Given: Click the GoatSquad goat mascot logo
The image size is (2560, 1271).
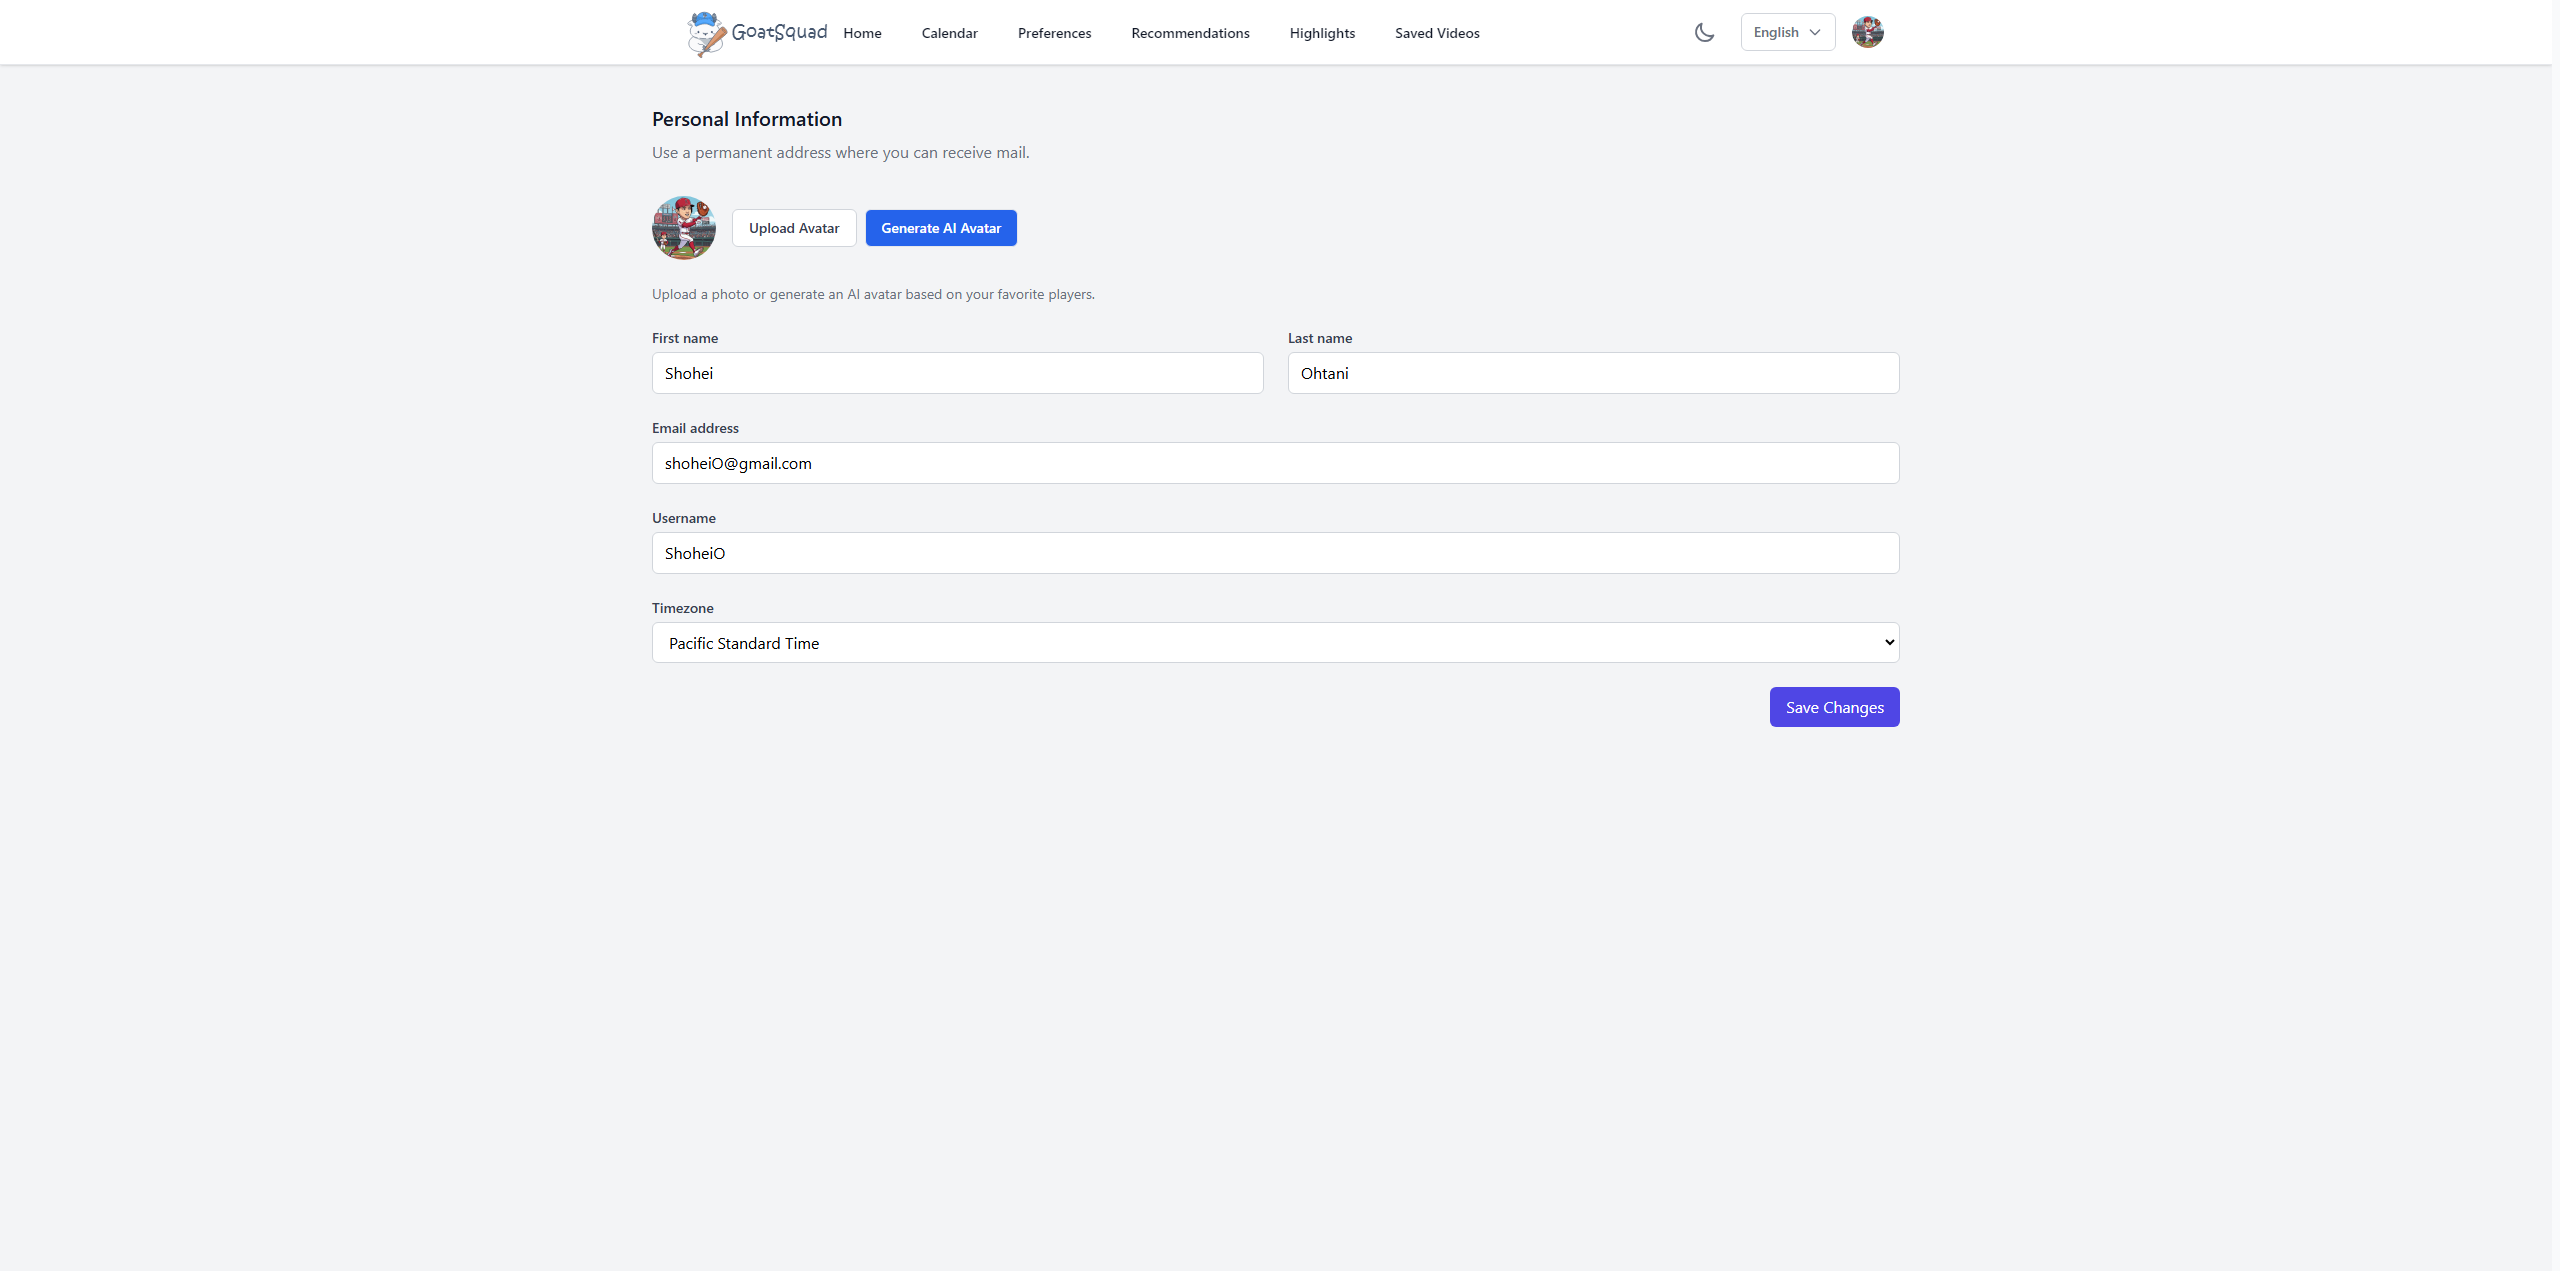Looking at the screenshot, I should click(707, 33).
